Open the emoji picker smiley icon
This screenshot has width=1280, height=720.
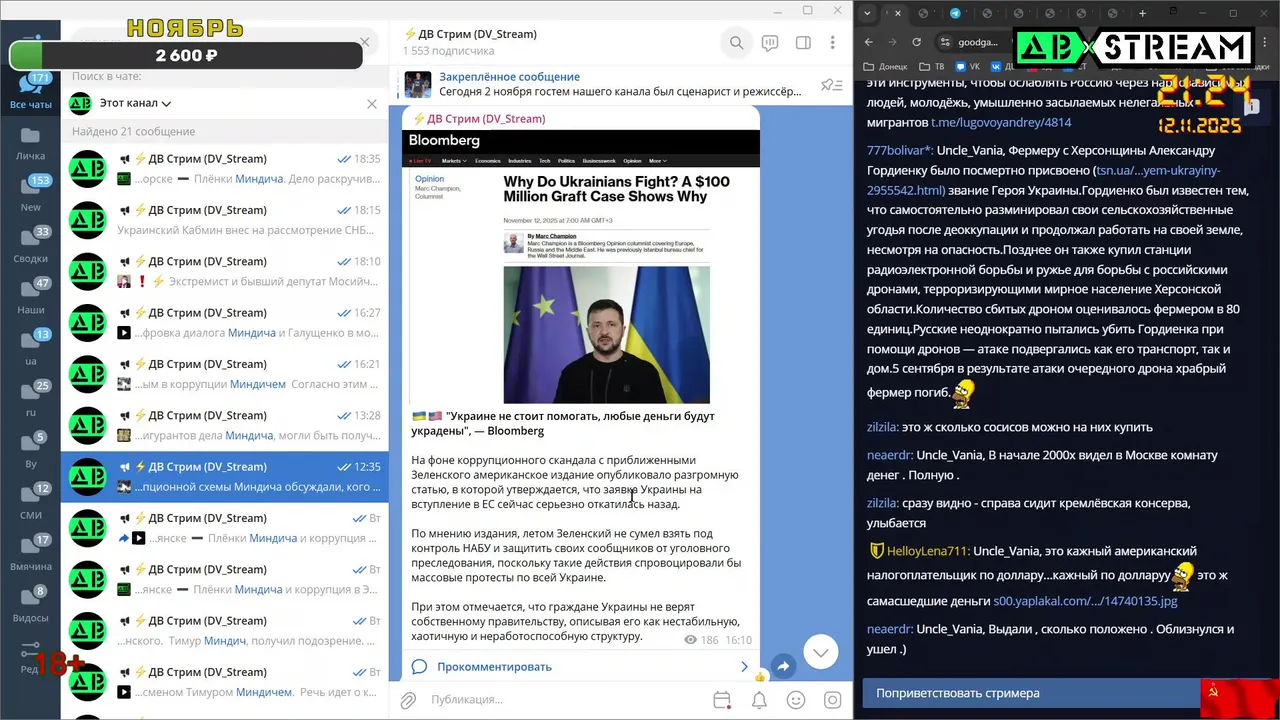tap(796, 700)
